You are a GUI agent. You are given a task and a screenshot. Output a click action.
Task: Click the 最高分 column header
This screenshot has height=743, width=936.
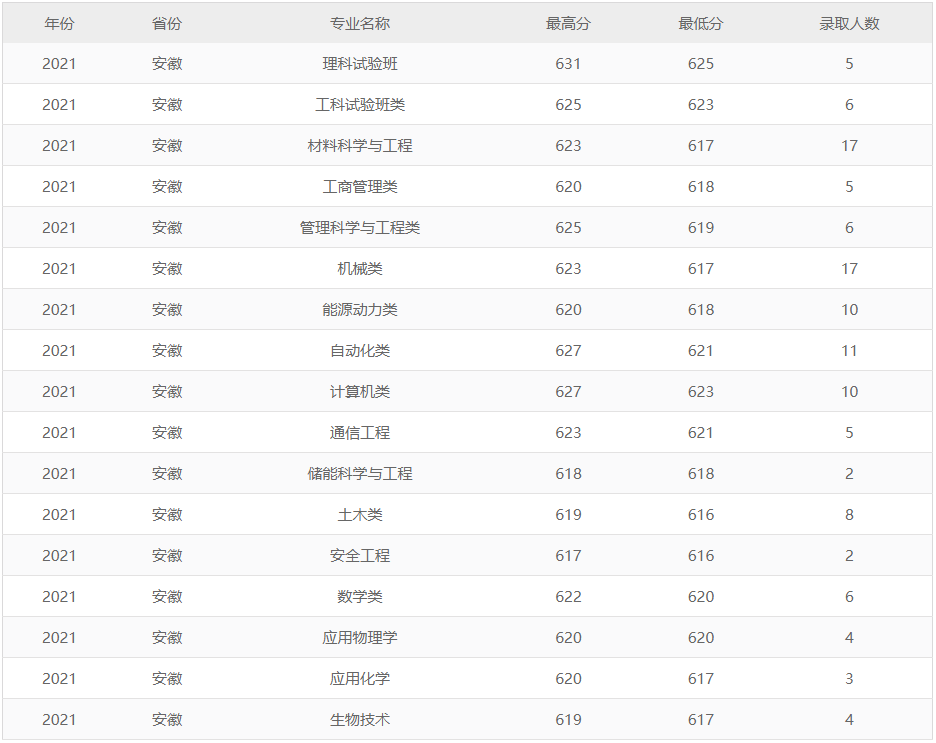point(568,23)
